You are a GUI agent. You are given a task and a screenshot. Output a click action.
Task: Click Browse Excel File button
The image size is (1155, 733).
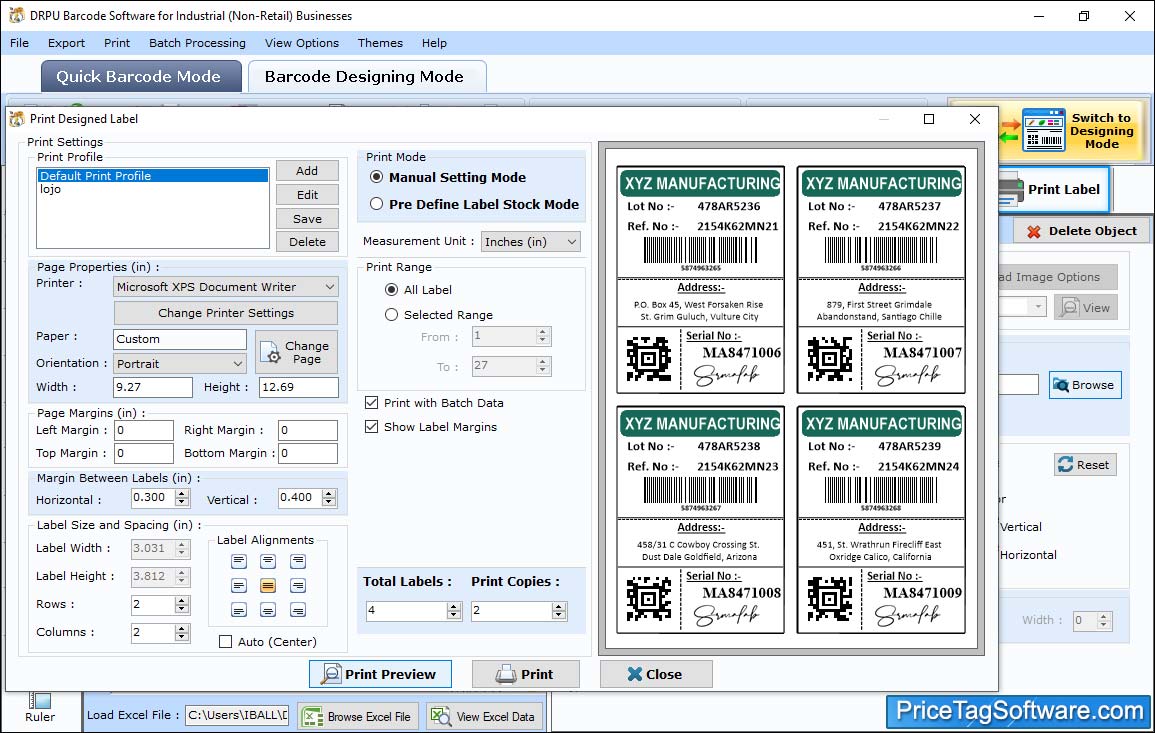point(359,717)
